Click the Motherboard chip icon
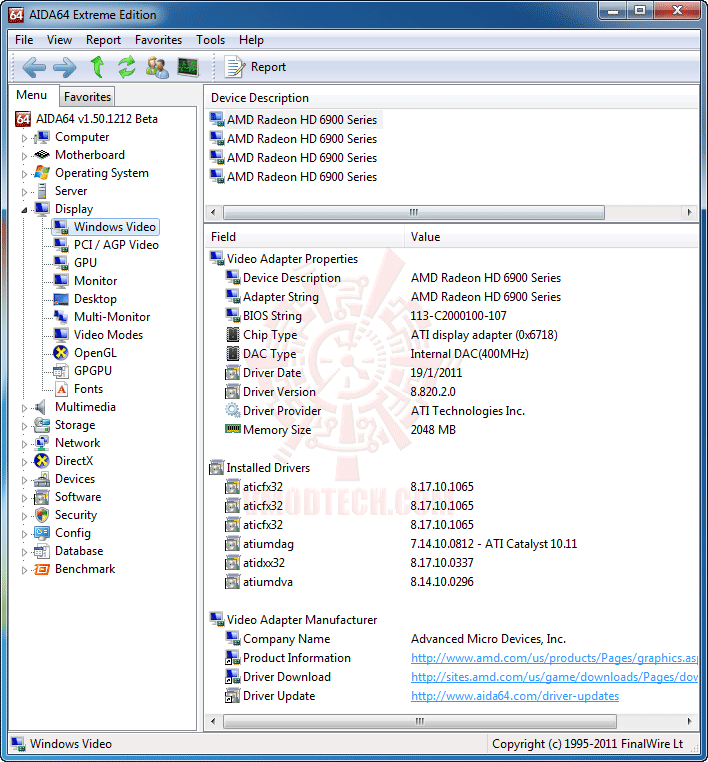 [x=42, y=155]
